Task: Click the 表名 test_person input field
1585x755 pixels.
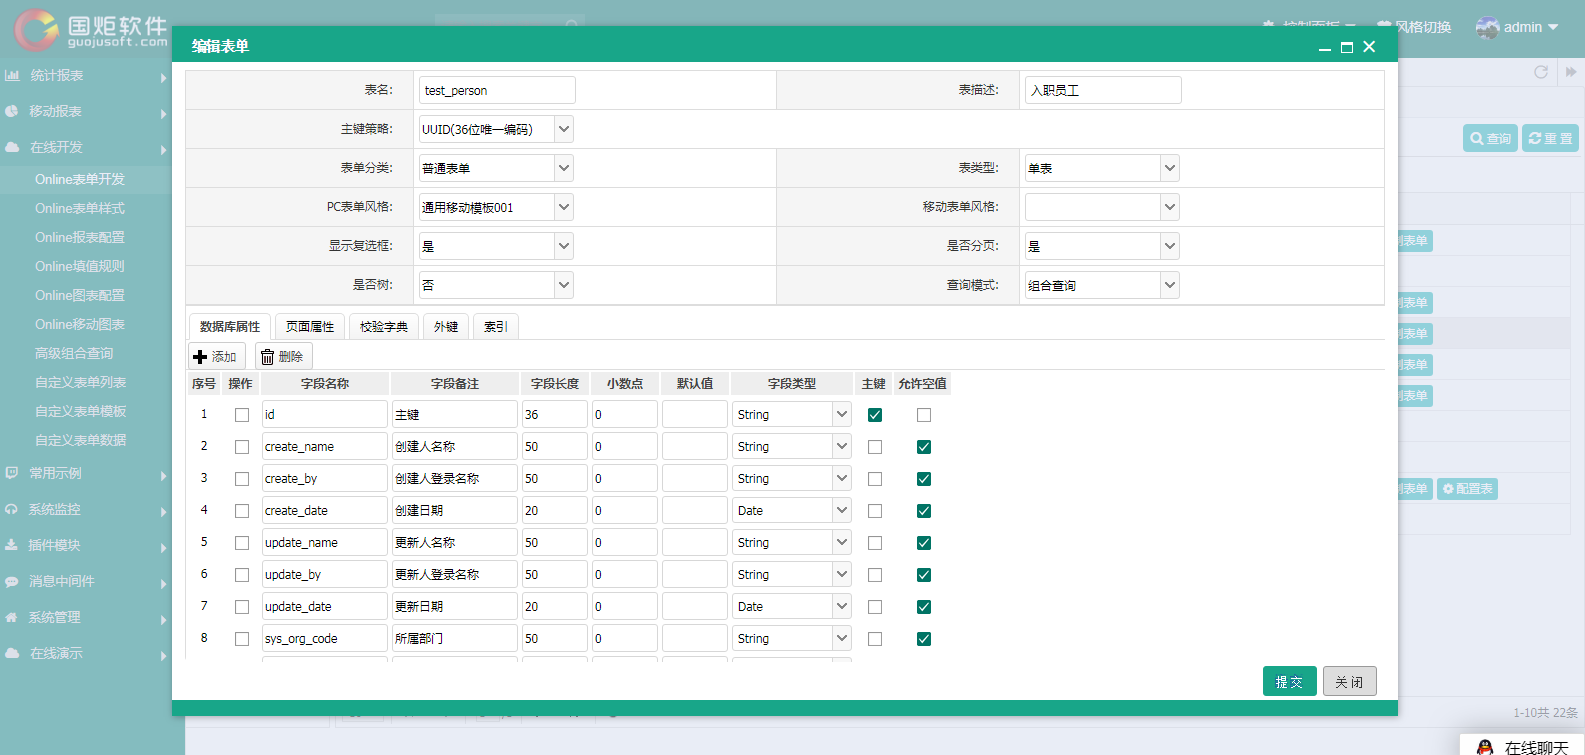Action: (497, 90)
